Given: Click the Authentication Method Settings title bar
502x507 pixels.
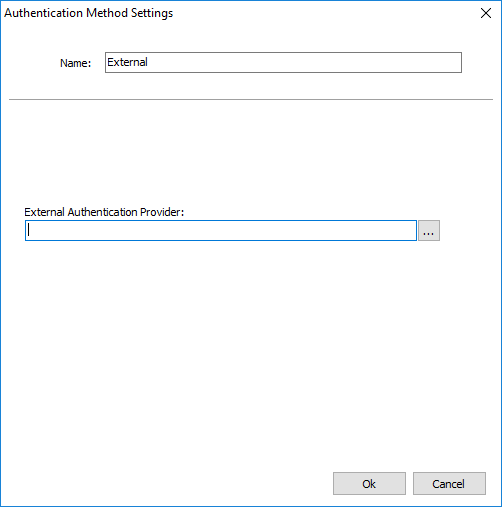Looking at the screenshot, I should (233, 13).
